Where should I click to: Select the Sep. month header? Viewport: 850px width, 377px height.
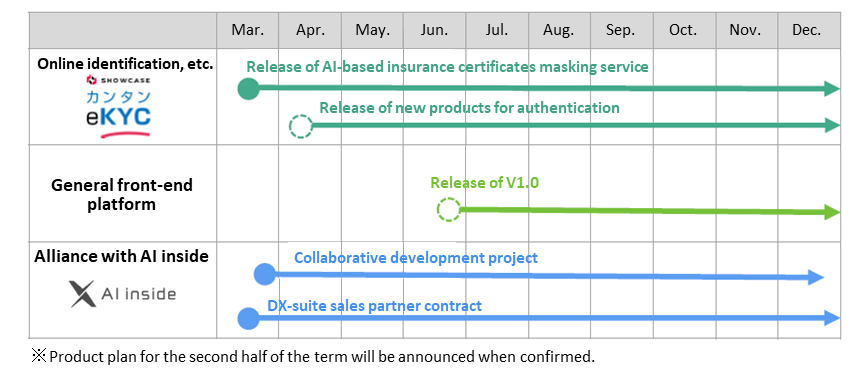pos(621,30)
